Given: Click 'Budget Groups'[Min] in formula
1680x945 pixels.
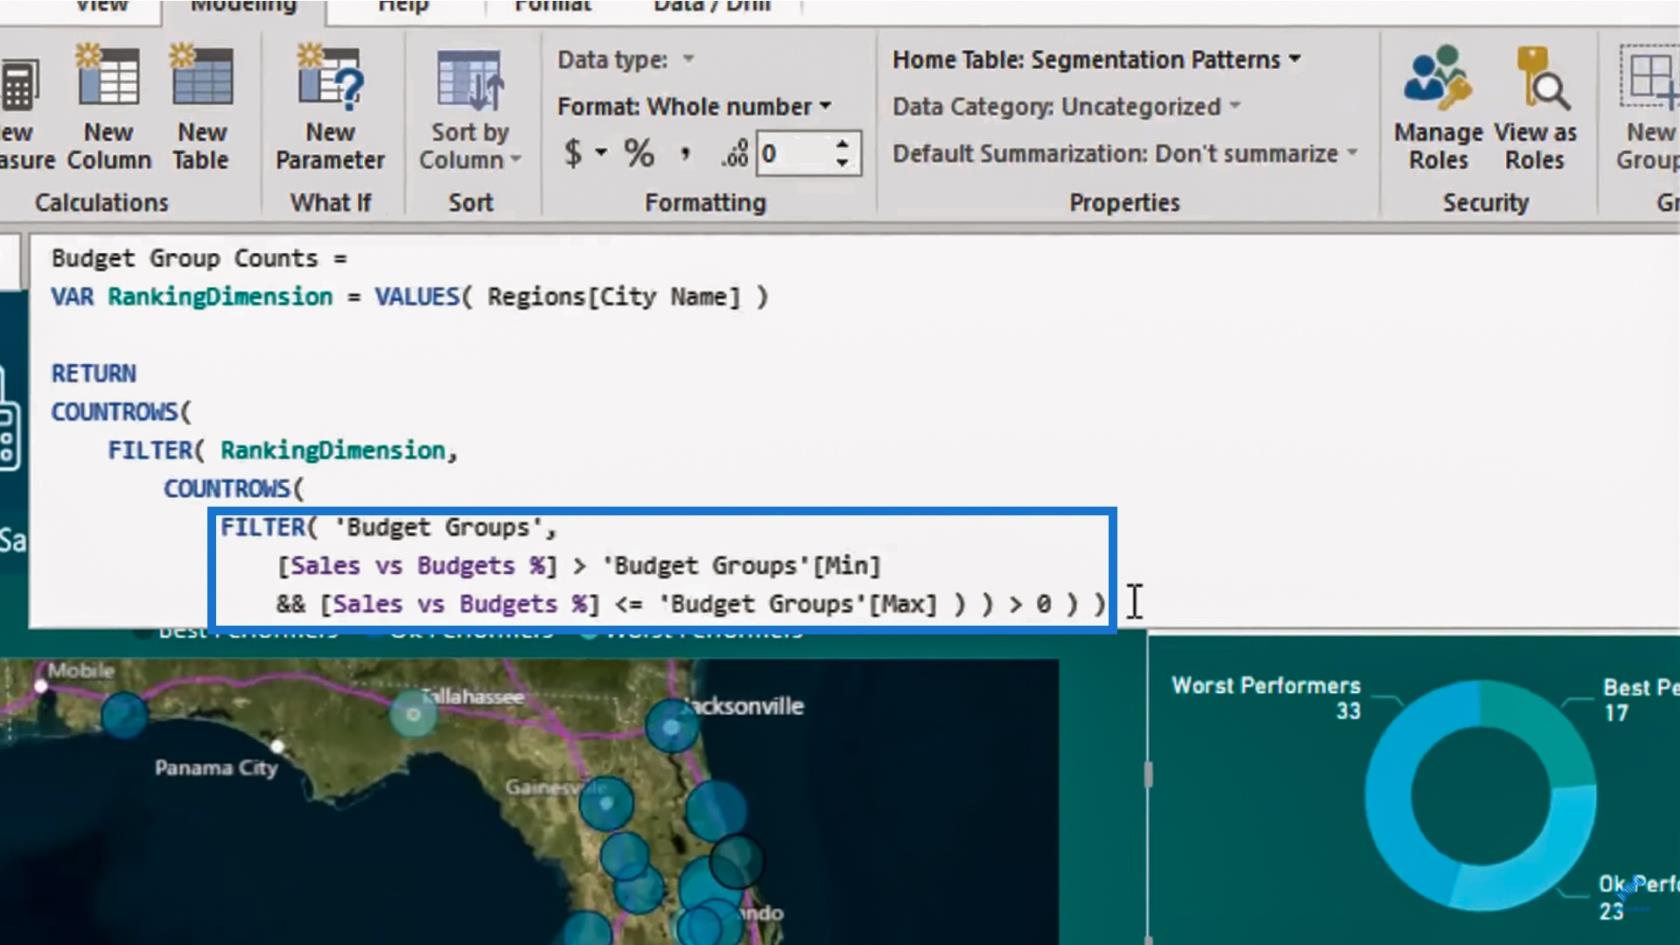Looking at the screenshot, I should pos(741,566).
